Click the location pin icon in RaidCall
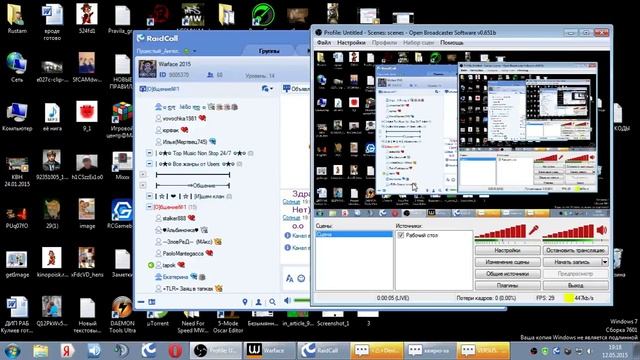Screen dimensions: 640x360 (245, 302)
